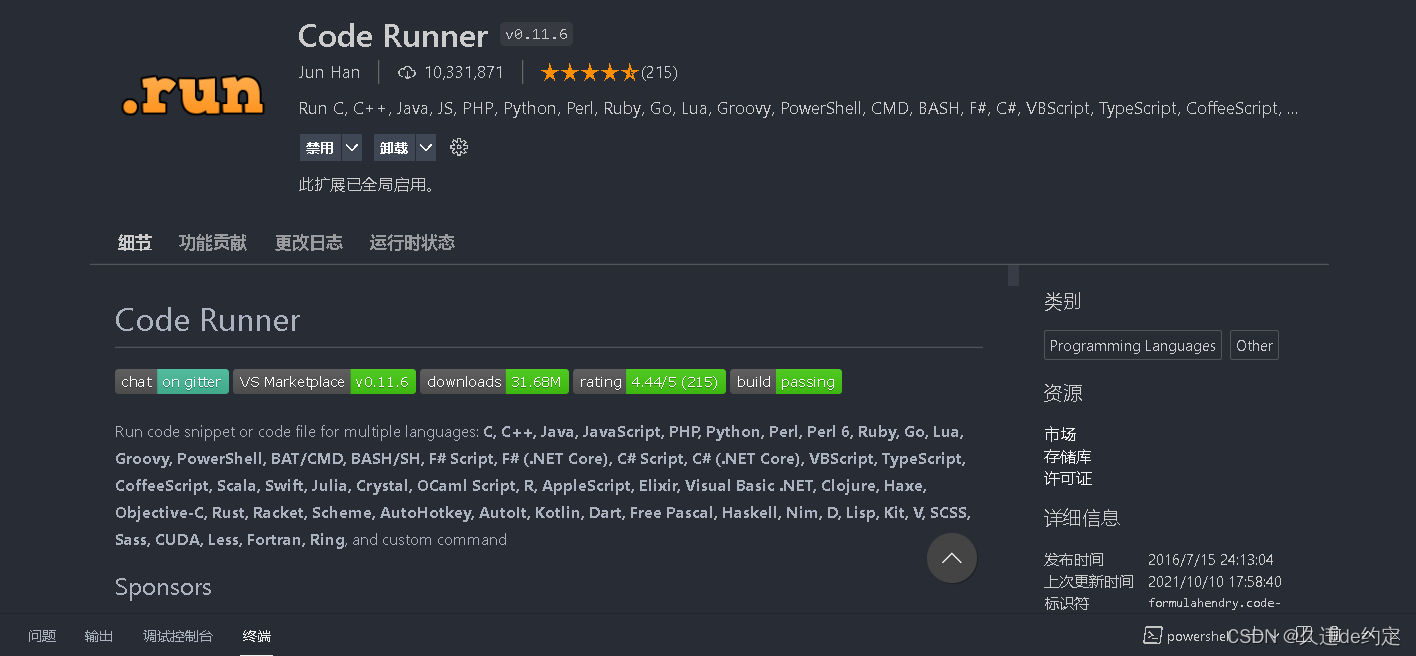Click the 标识符 label
This screenshot has width=1416, height=656.
pyautogui.click(x=1066, y=603)
